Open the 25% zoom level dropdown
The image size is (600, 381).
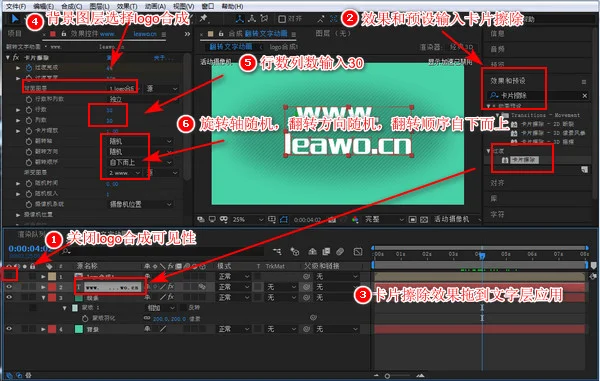[x=248, y=220]
